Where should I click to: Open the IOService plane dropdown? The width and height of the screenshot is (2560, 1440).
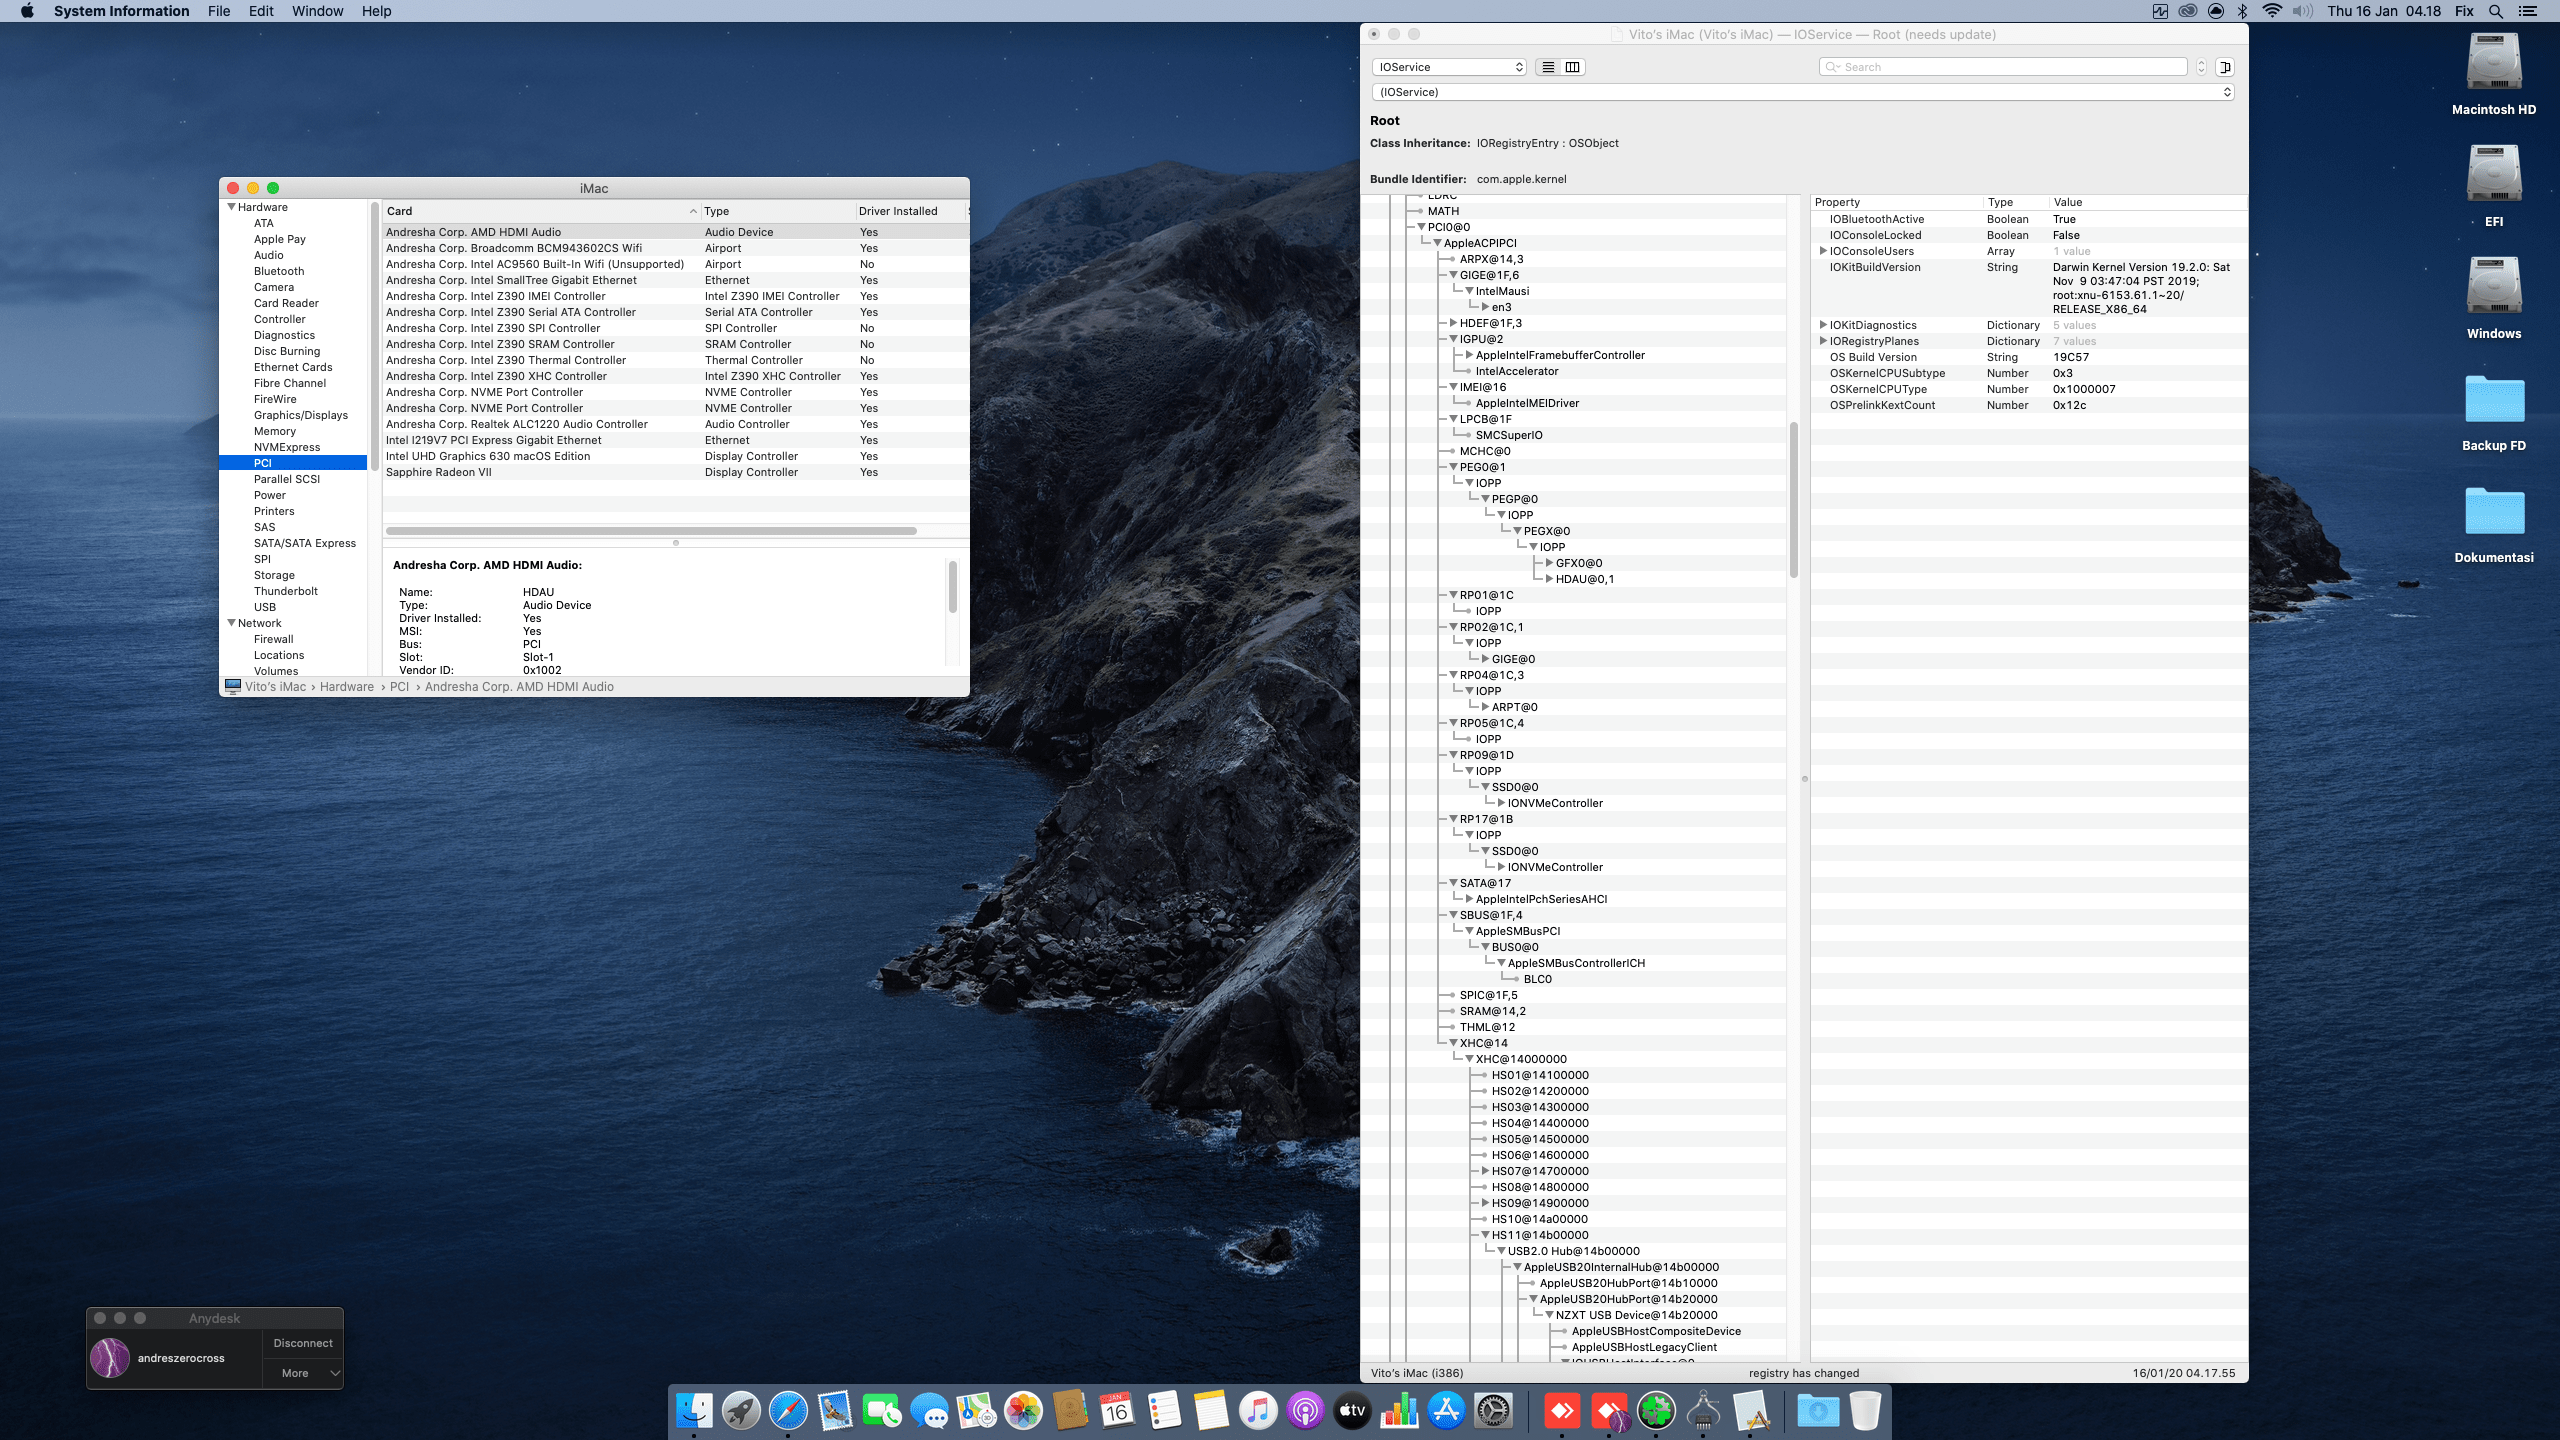pos(1449,67)
